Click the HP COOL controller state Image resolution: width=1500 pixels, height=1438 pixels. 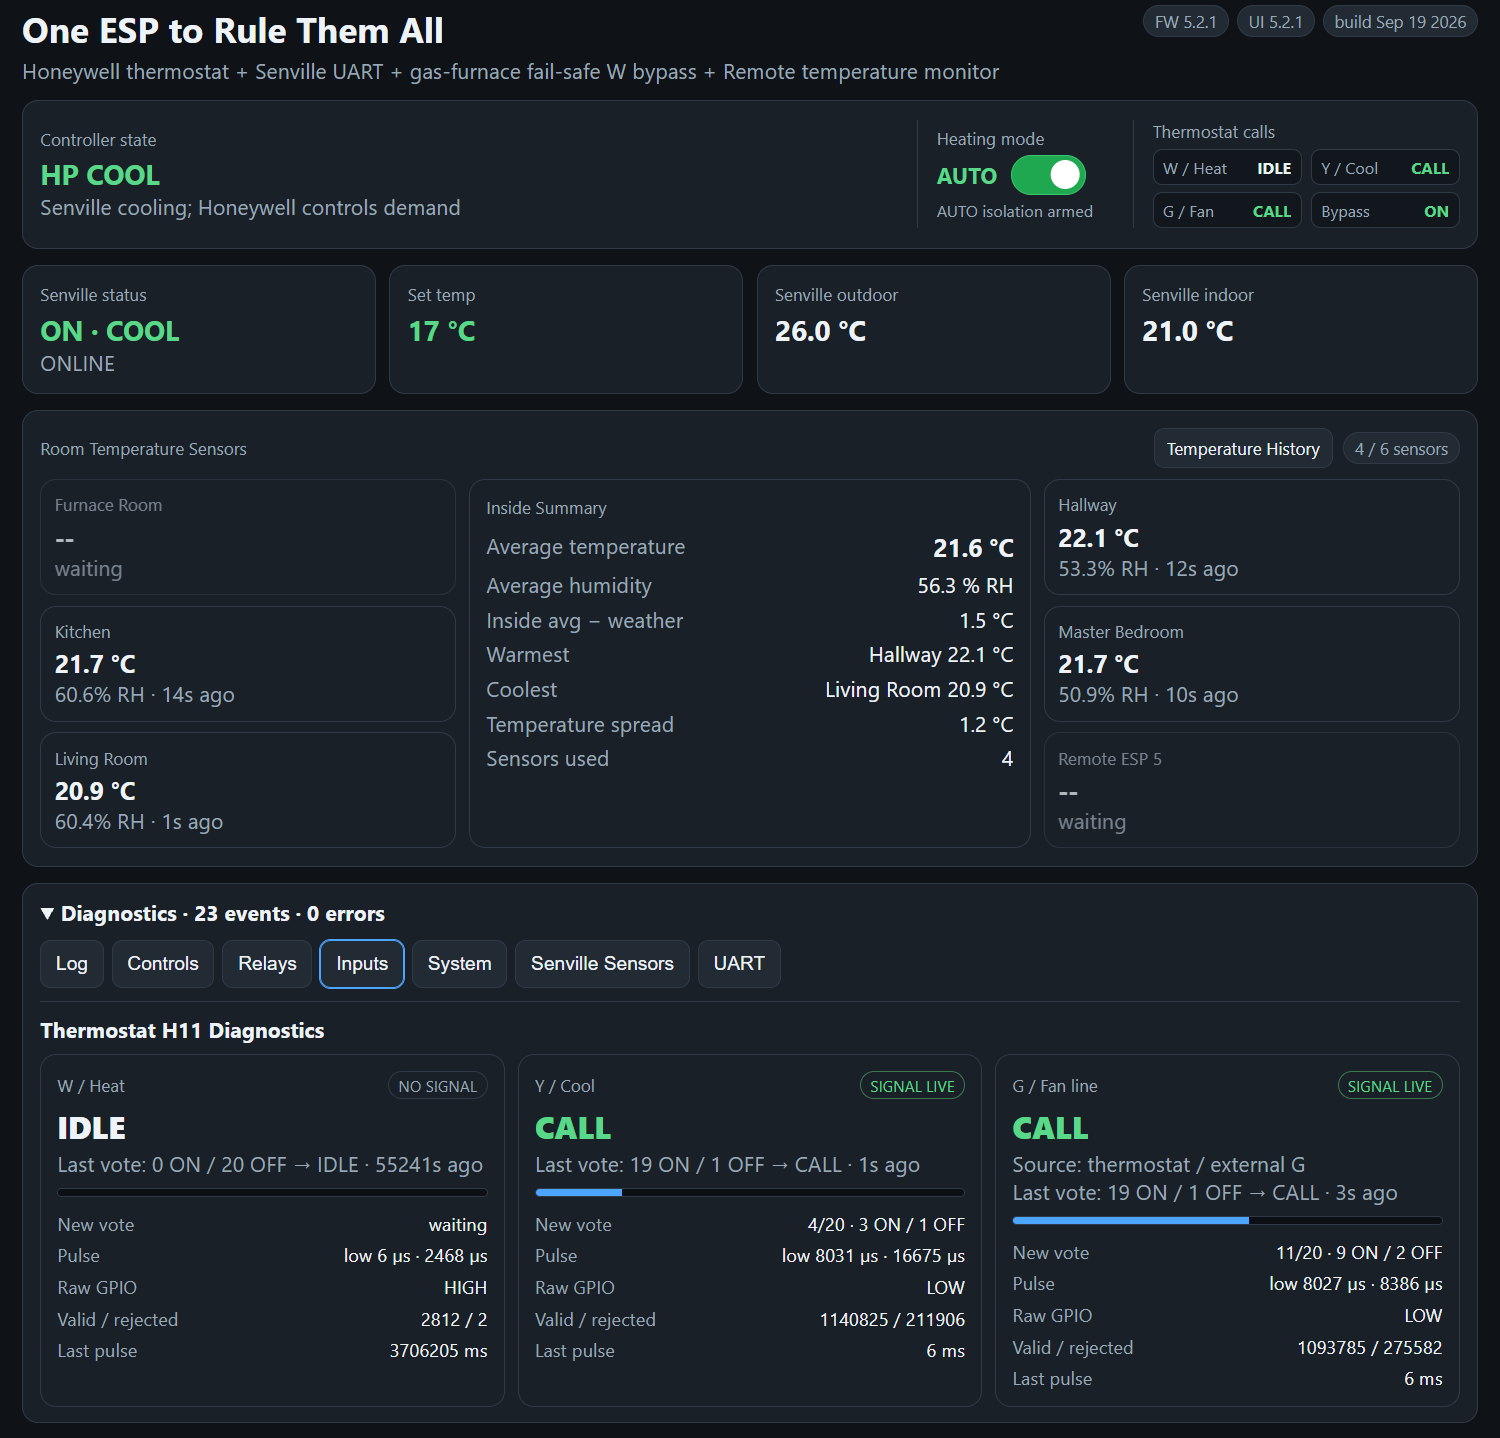tap(100, 175)
